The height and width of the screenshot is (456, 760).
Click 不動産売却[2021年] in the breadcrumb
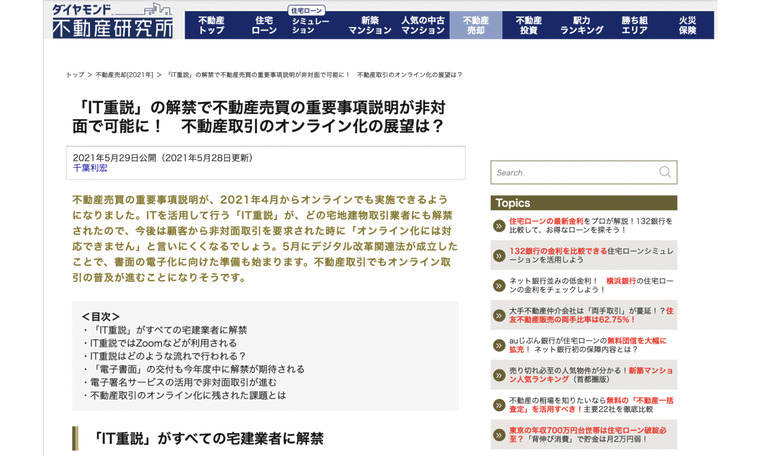coord(124,75)
